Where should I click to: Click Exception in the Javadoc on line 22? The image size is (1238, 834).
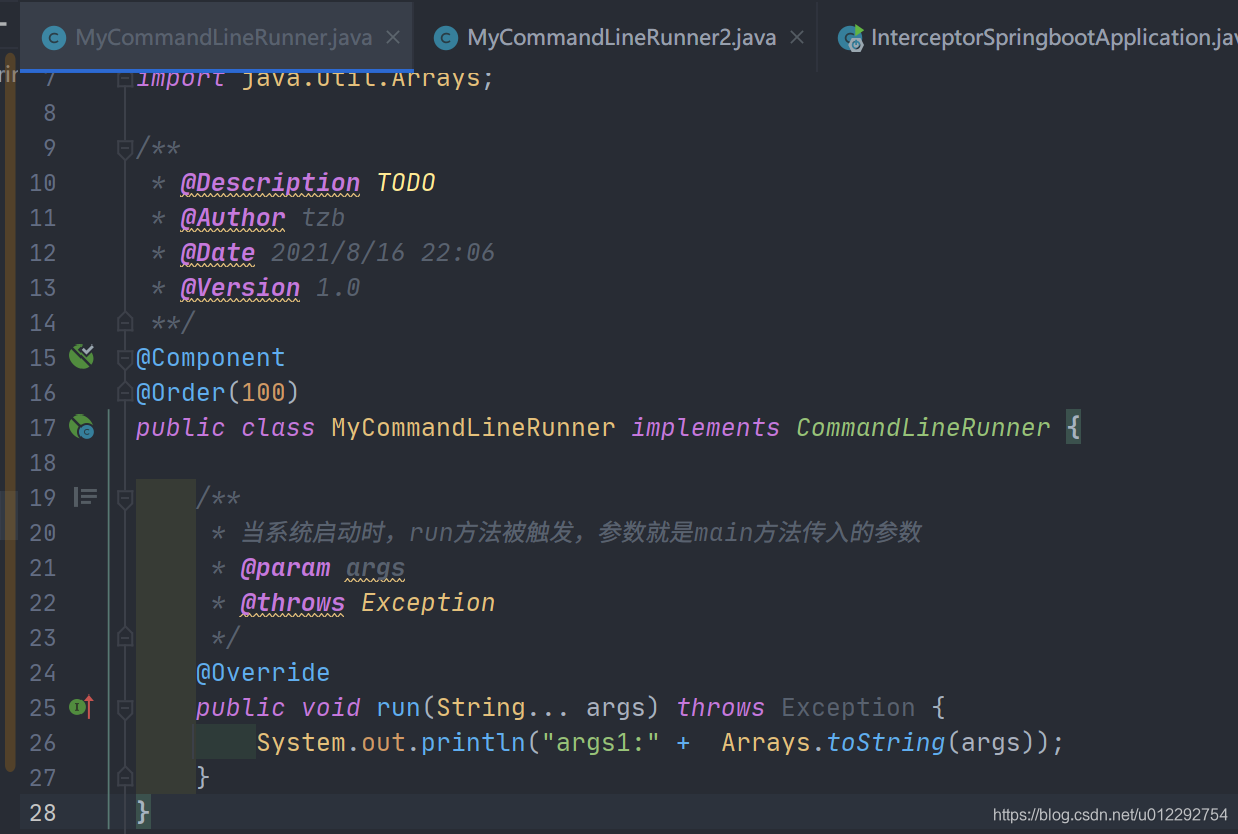point(428,603)
